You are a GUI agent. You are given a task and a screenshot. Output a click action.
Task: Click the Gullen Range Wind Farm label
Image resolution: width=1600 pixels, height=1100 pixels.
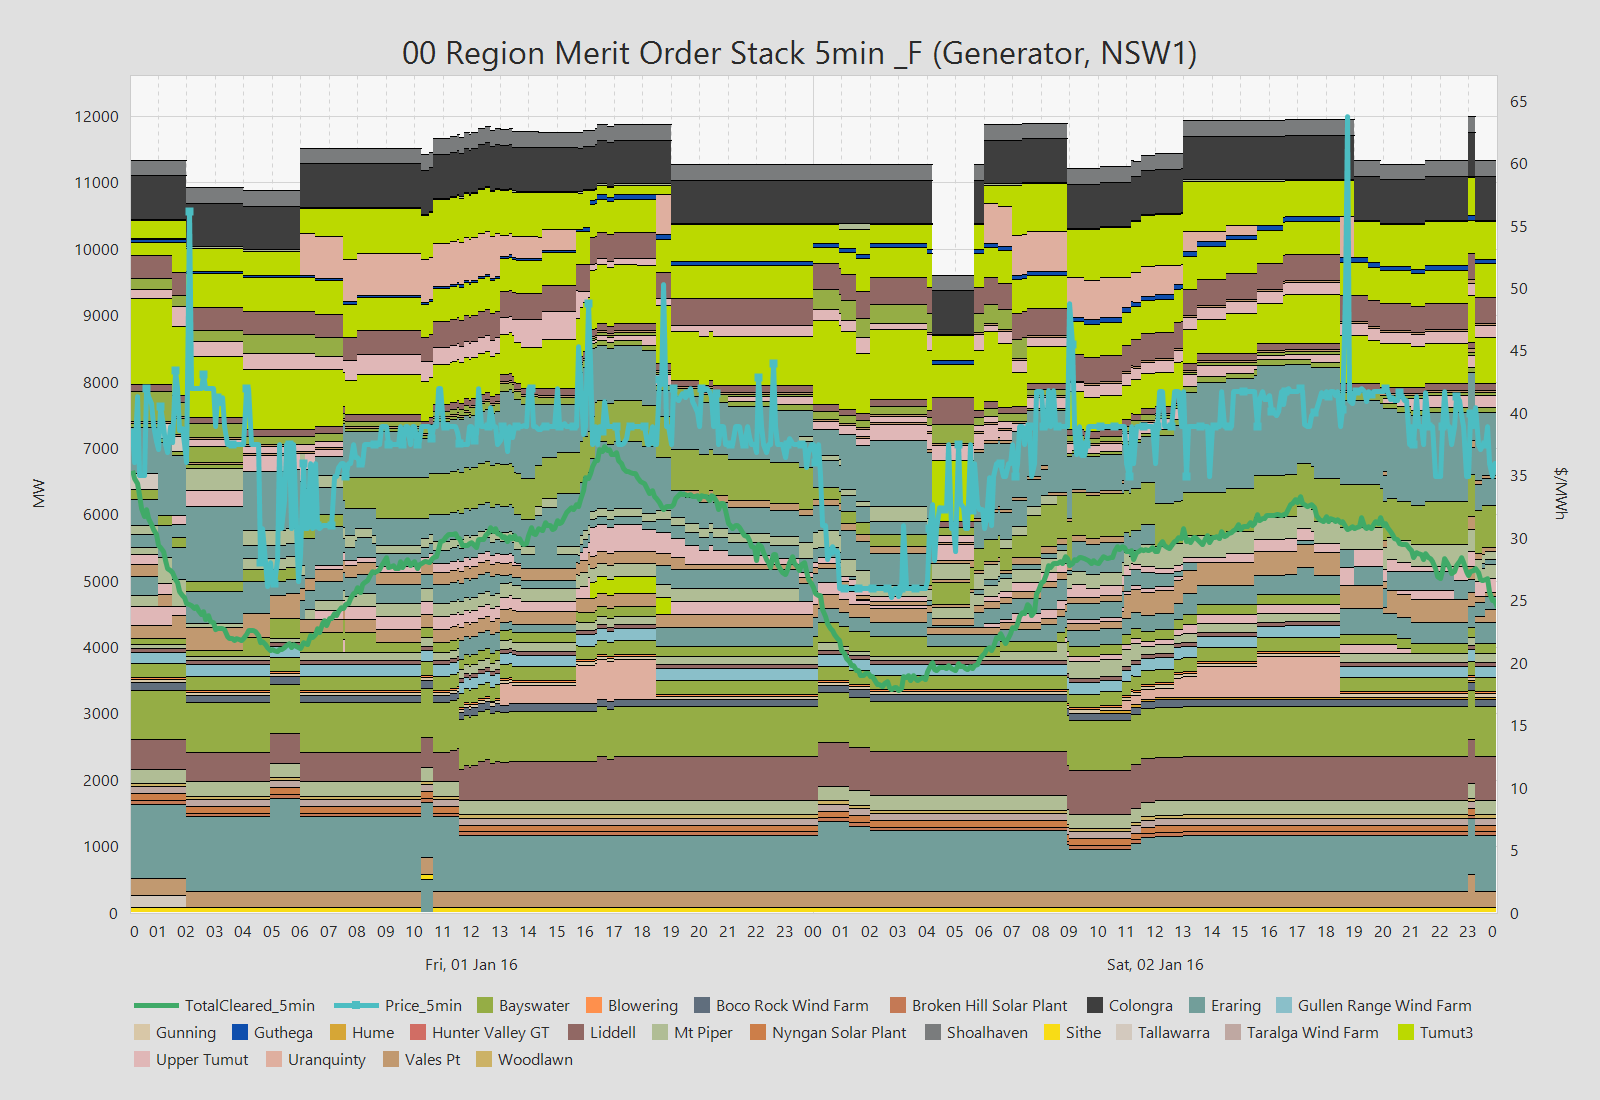(1384, 1005)
